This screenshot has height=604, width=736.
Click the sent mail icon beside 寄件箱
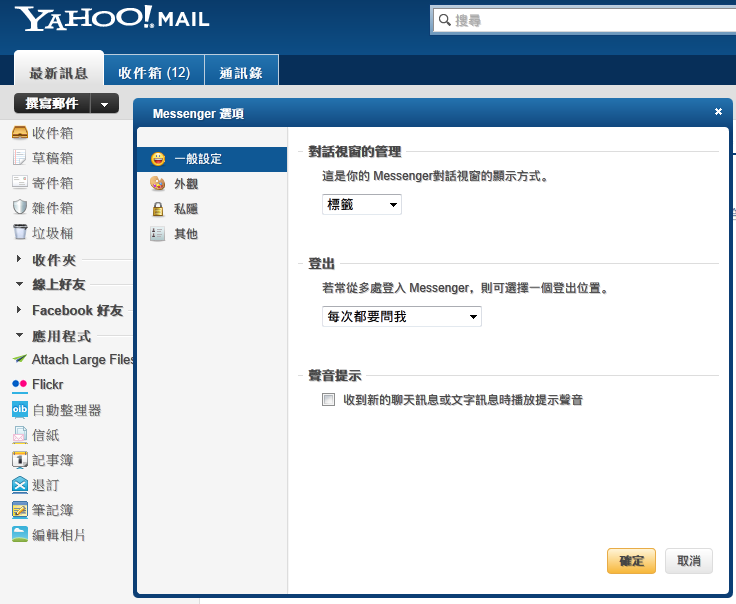point(20,182)
